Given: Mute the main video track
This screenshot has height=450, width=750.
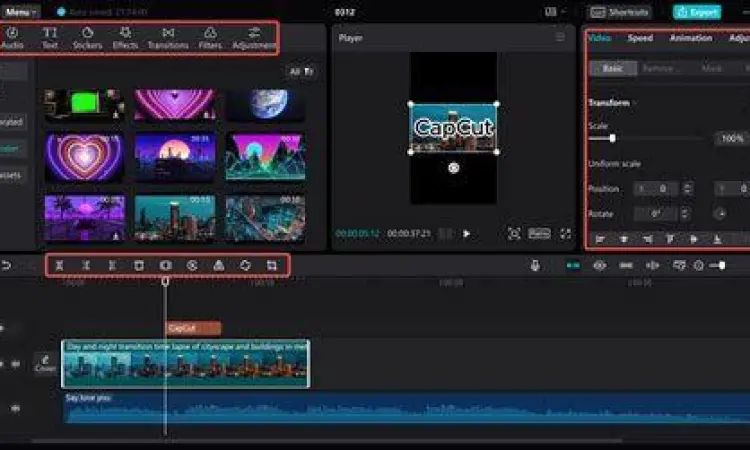Looking at the screenshot, I should [16, 364].
